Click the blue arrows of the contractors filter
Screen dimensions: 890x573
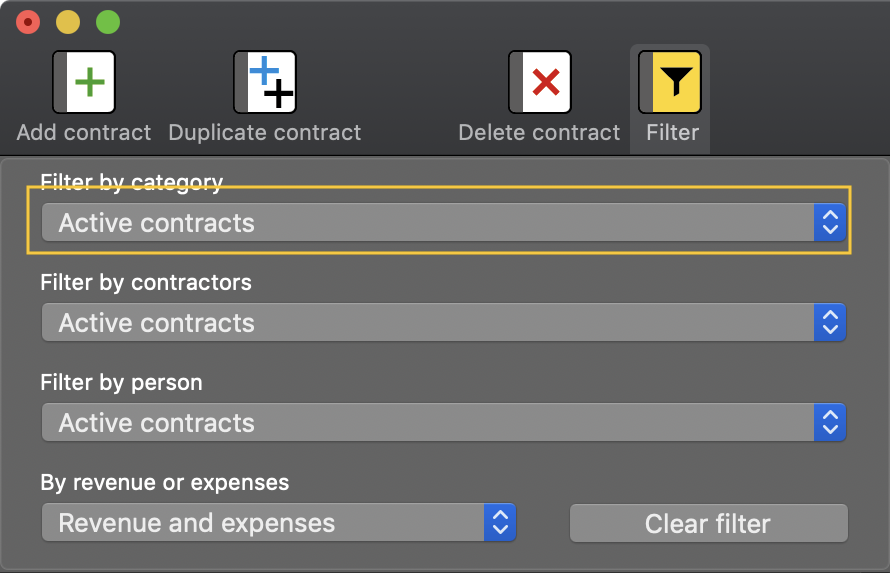pyautogui.click(x=830, y=322)
